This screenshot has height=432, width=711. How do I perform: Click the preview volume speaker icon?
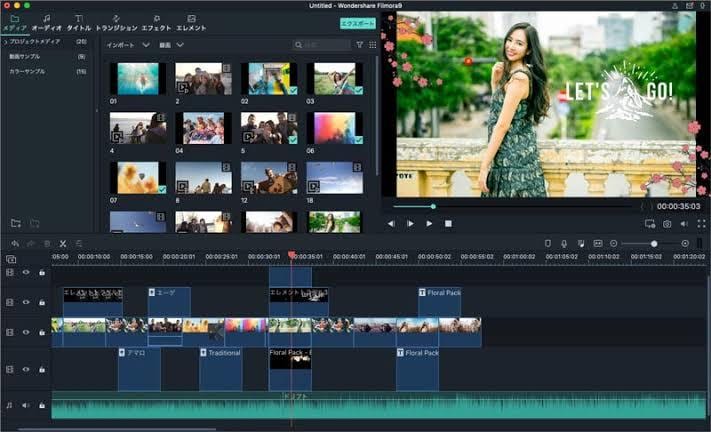pos(684,224)
